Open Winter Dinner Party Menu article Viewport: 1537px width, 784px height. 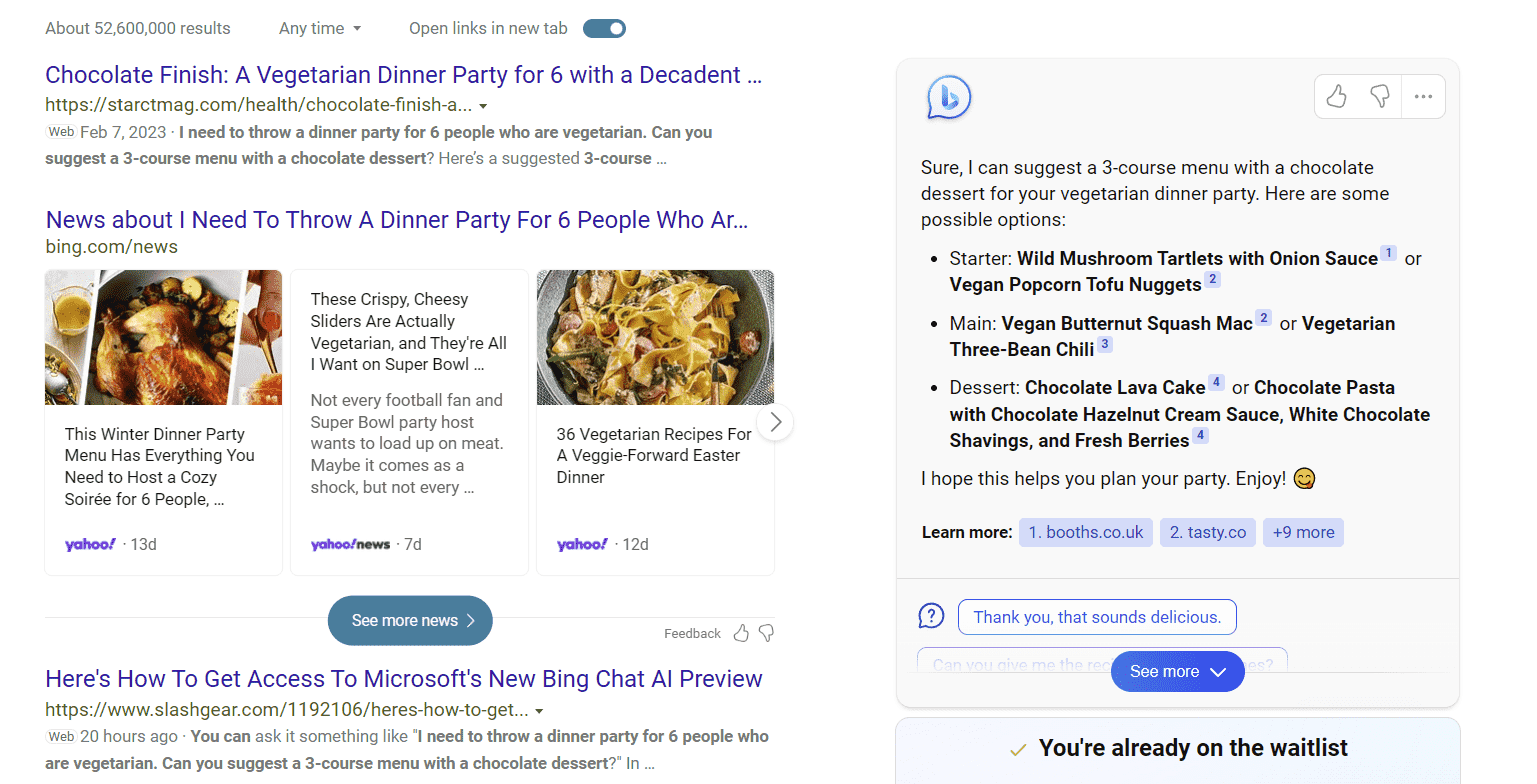coord(160,467)
